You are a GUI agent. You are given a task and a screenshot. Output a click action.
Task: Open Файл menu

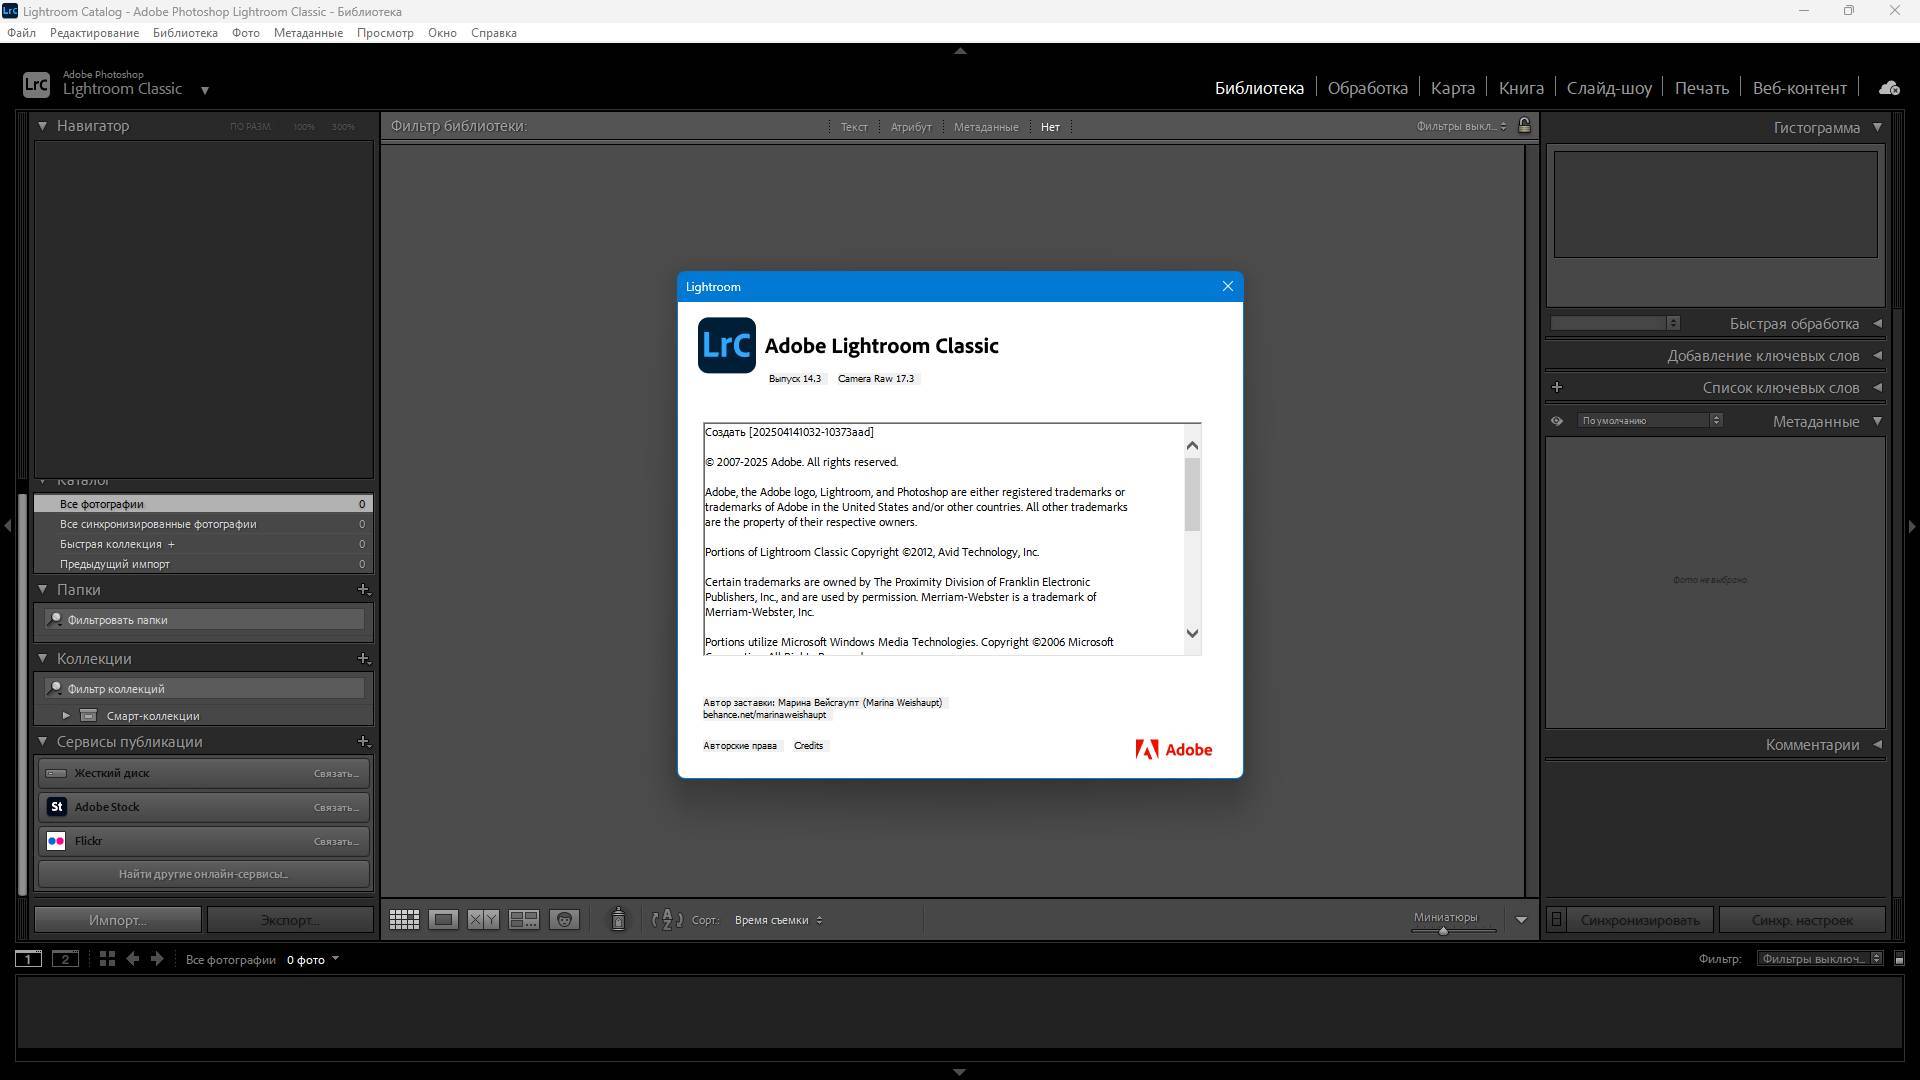(21, 33)
